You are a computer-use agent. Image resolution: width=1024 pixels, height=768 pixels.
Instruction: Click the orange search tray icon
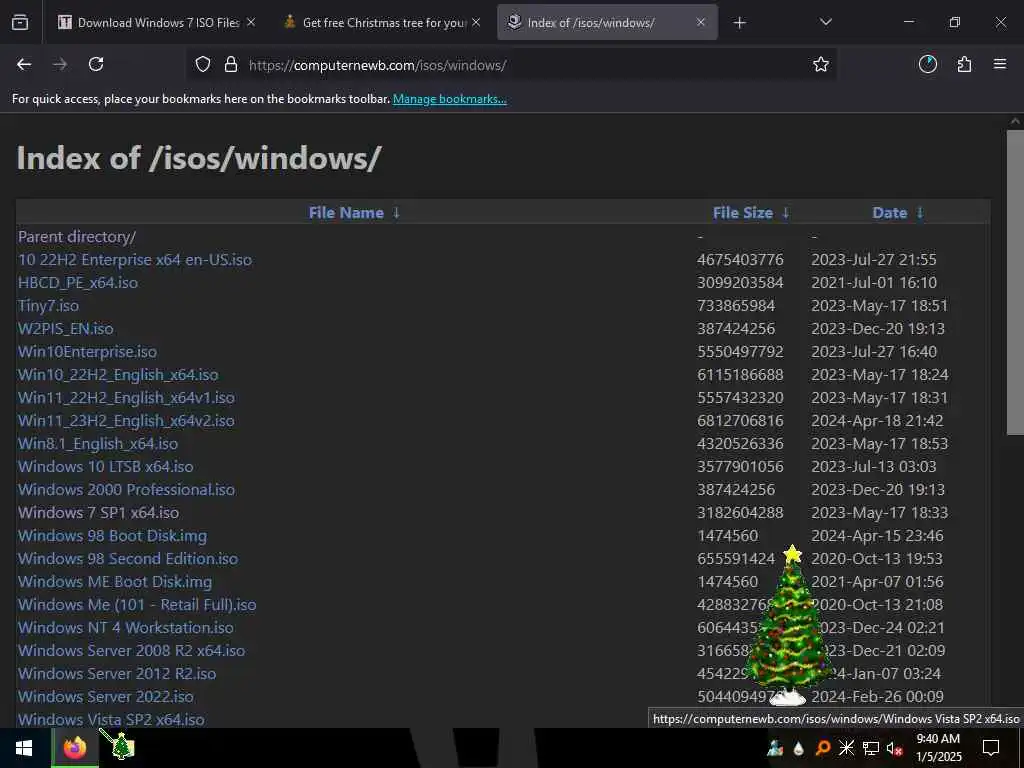pyautogui.click(x=823, y=748)
